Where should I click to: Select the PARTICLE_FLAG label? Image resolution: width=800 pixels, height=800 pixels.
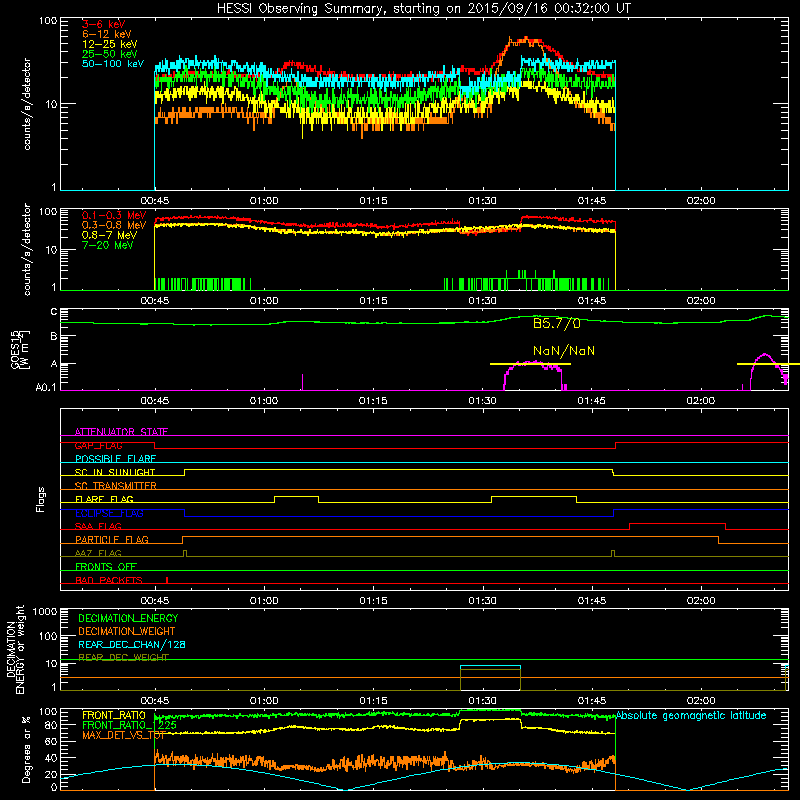[112, 540]
